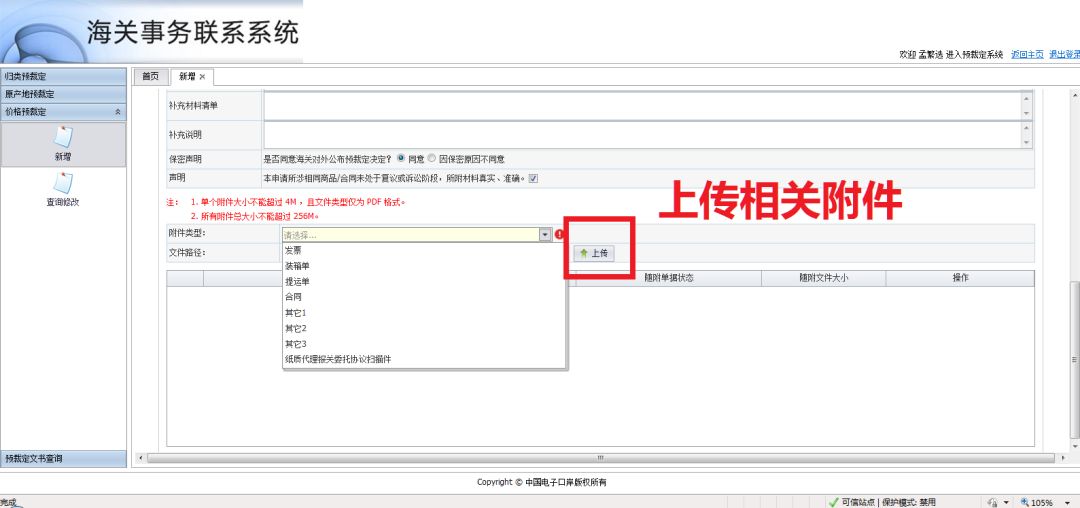The height and width of the screenshot is (508, 1080).
Task: Click the 返回主页 link
Action: click(1027, 54)
